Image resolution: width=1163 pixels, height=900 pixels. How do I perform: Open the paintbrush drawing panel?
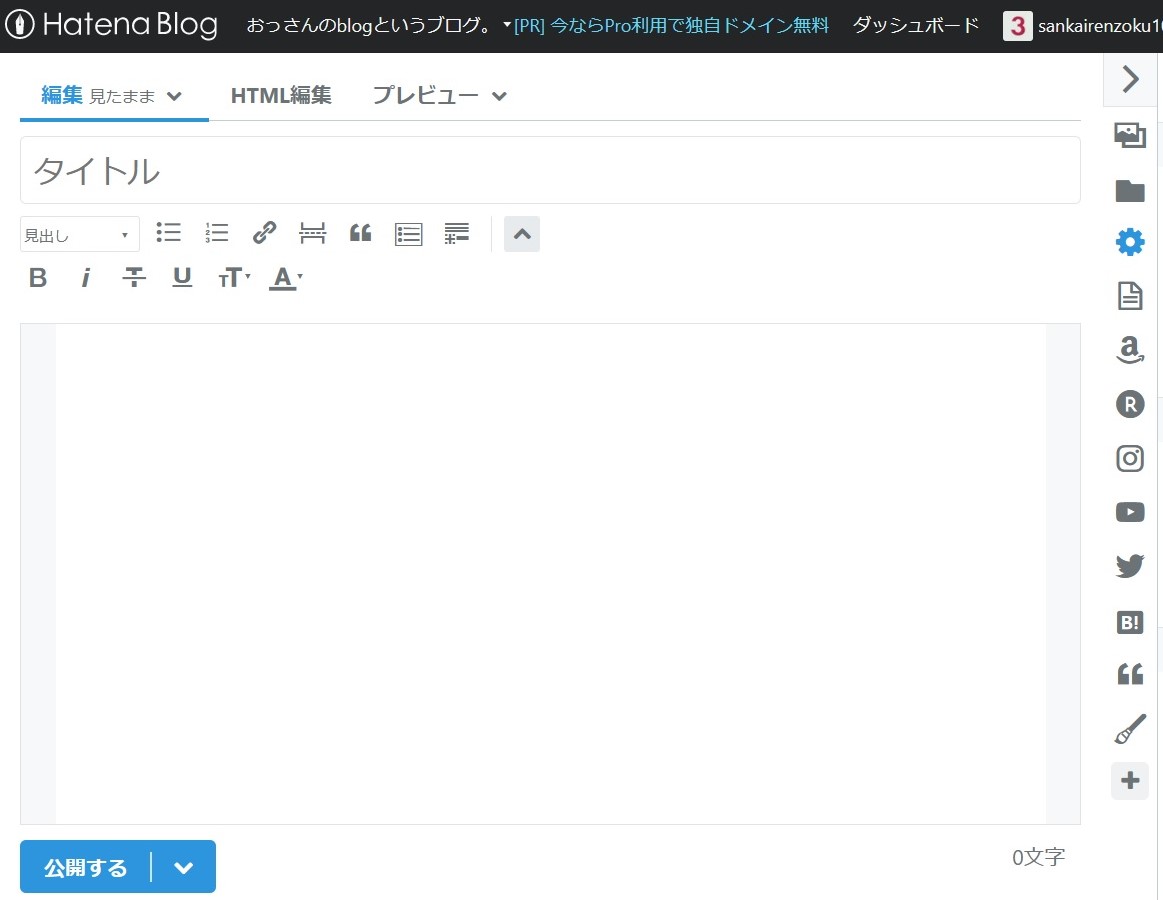point(1130,729)
